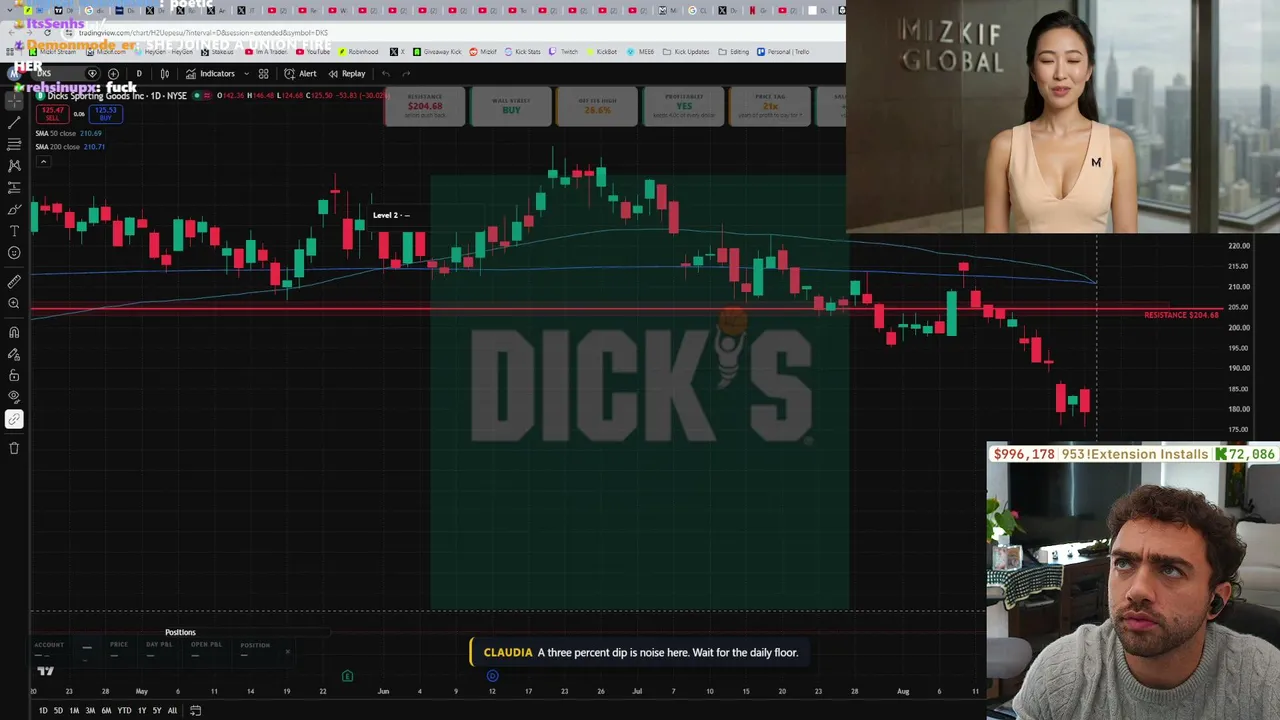
Task: Select the chart patterns tool
Action: [x=14, y=166]
